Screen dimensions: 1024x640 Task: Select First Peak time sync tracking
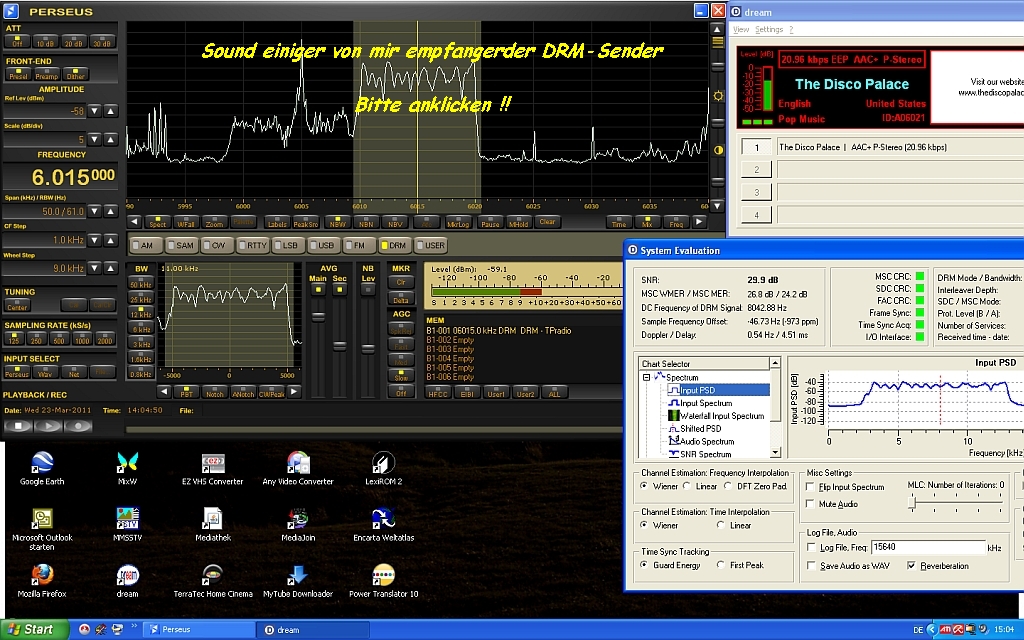pyautogui.click(x=721, y=565)
